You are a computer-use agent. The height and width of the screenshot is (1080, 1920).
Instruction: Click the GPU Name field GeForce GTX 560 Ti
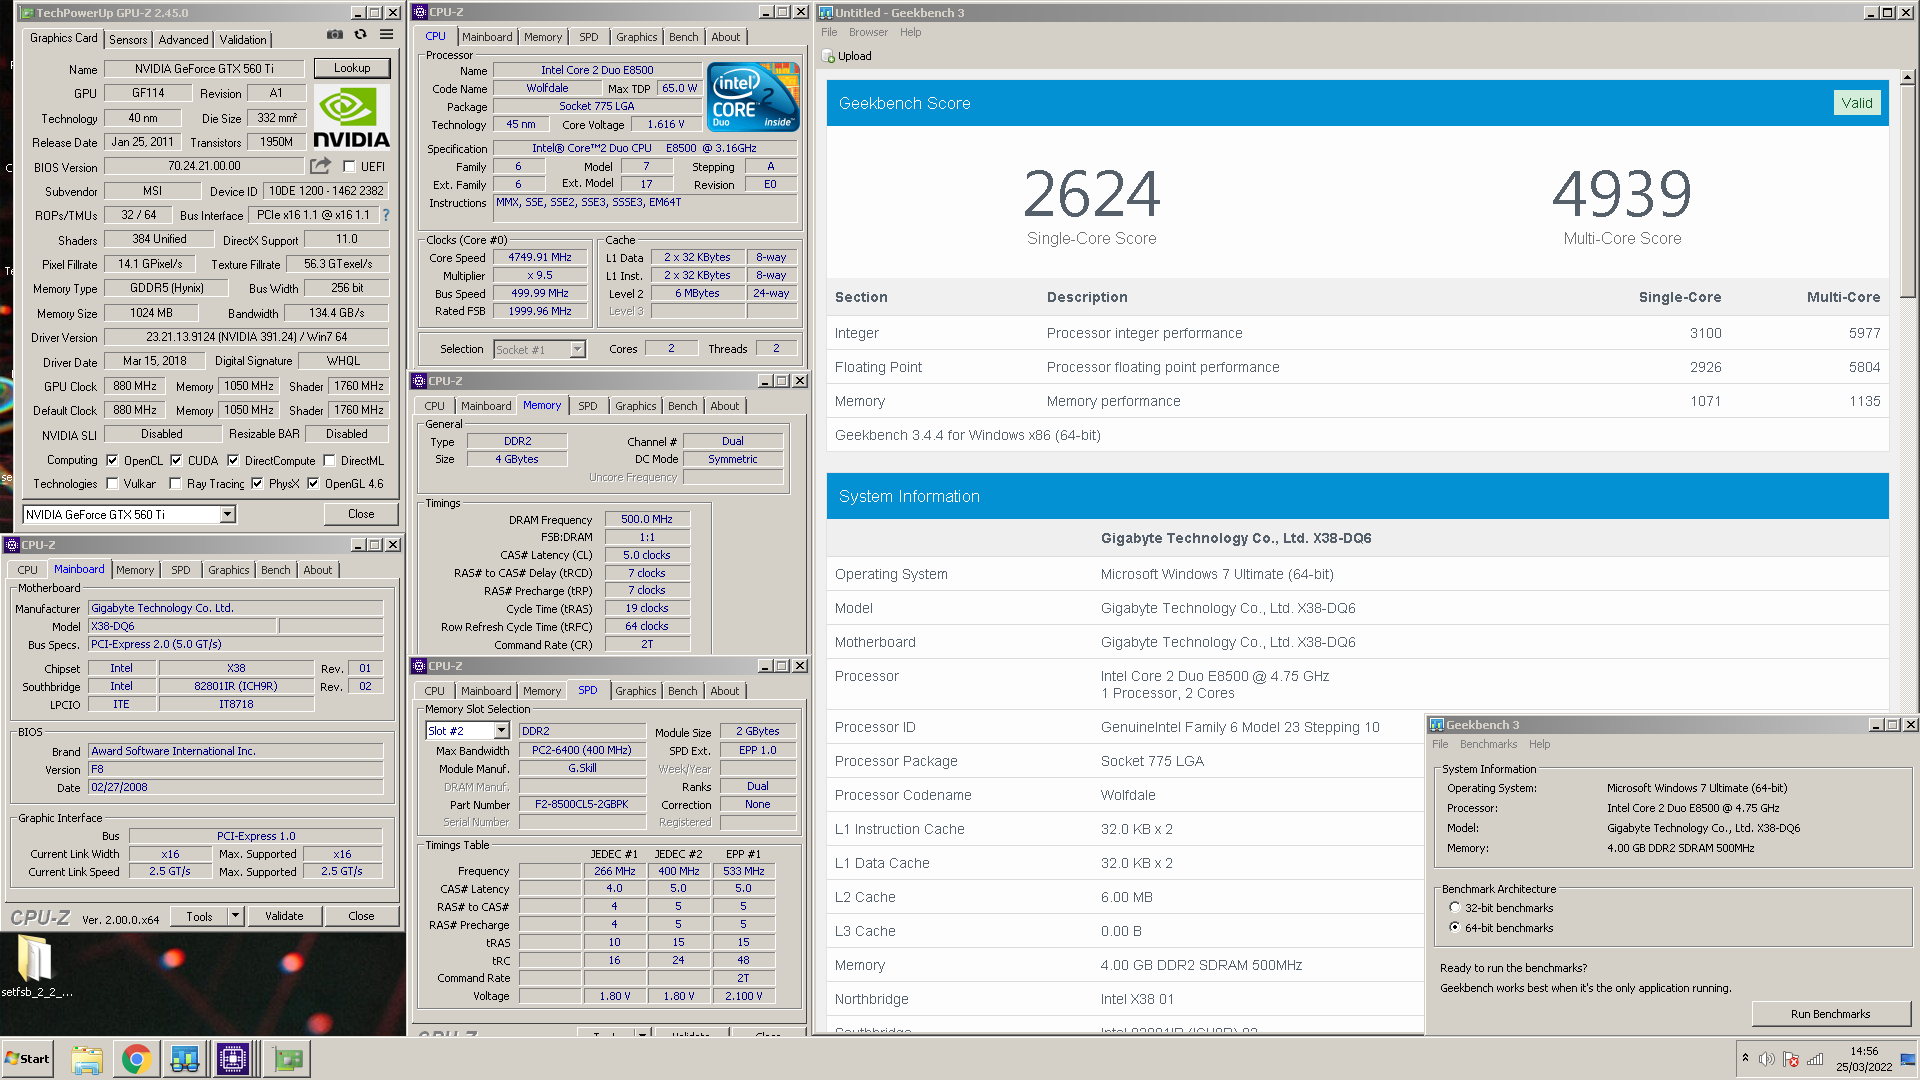point(204,69)
